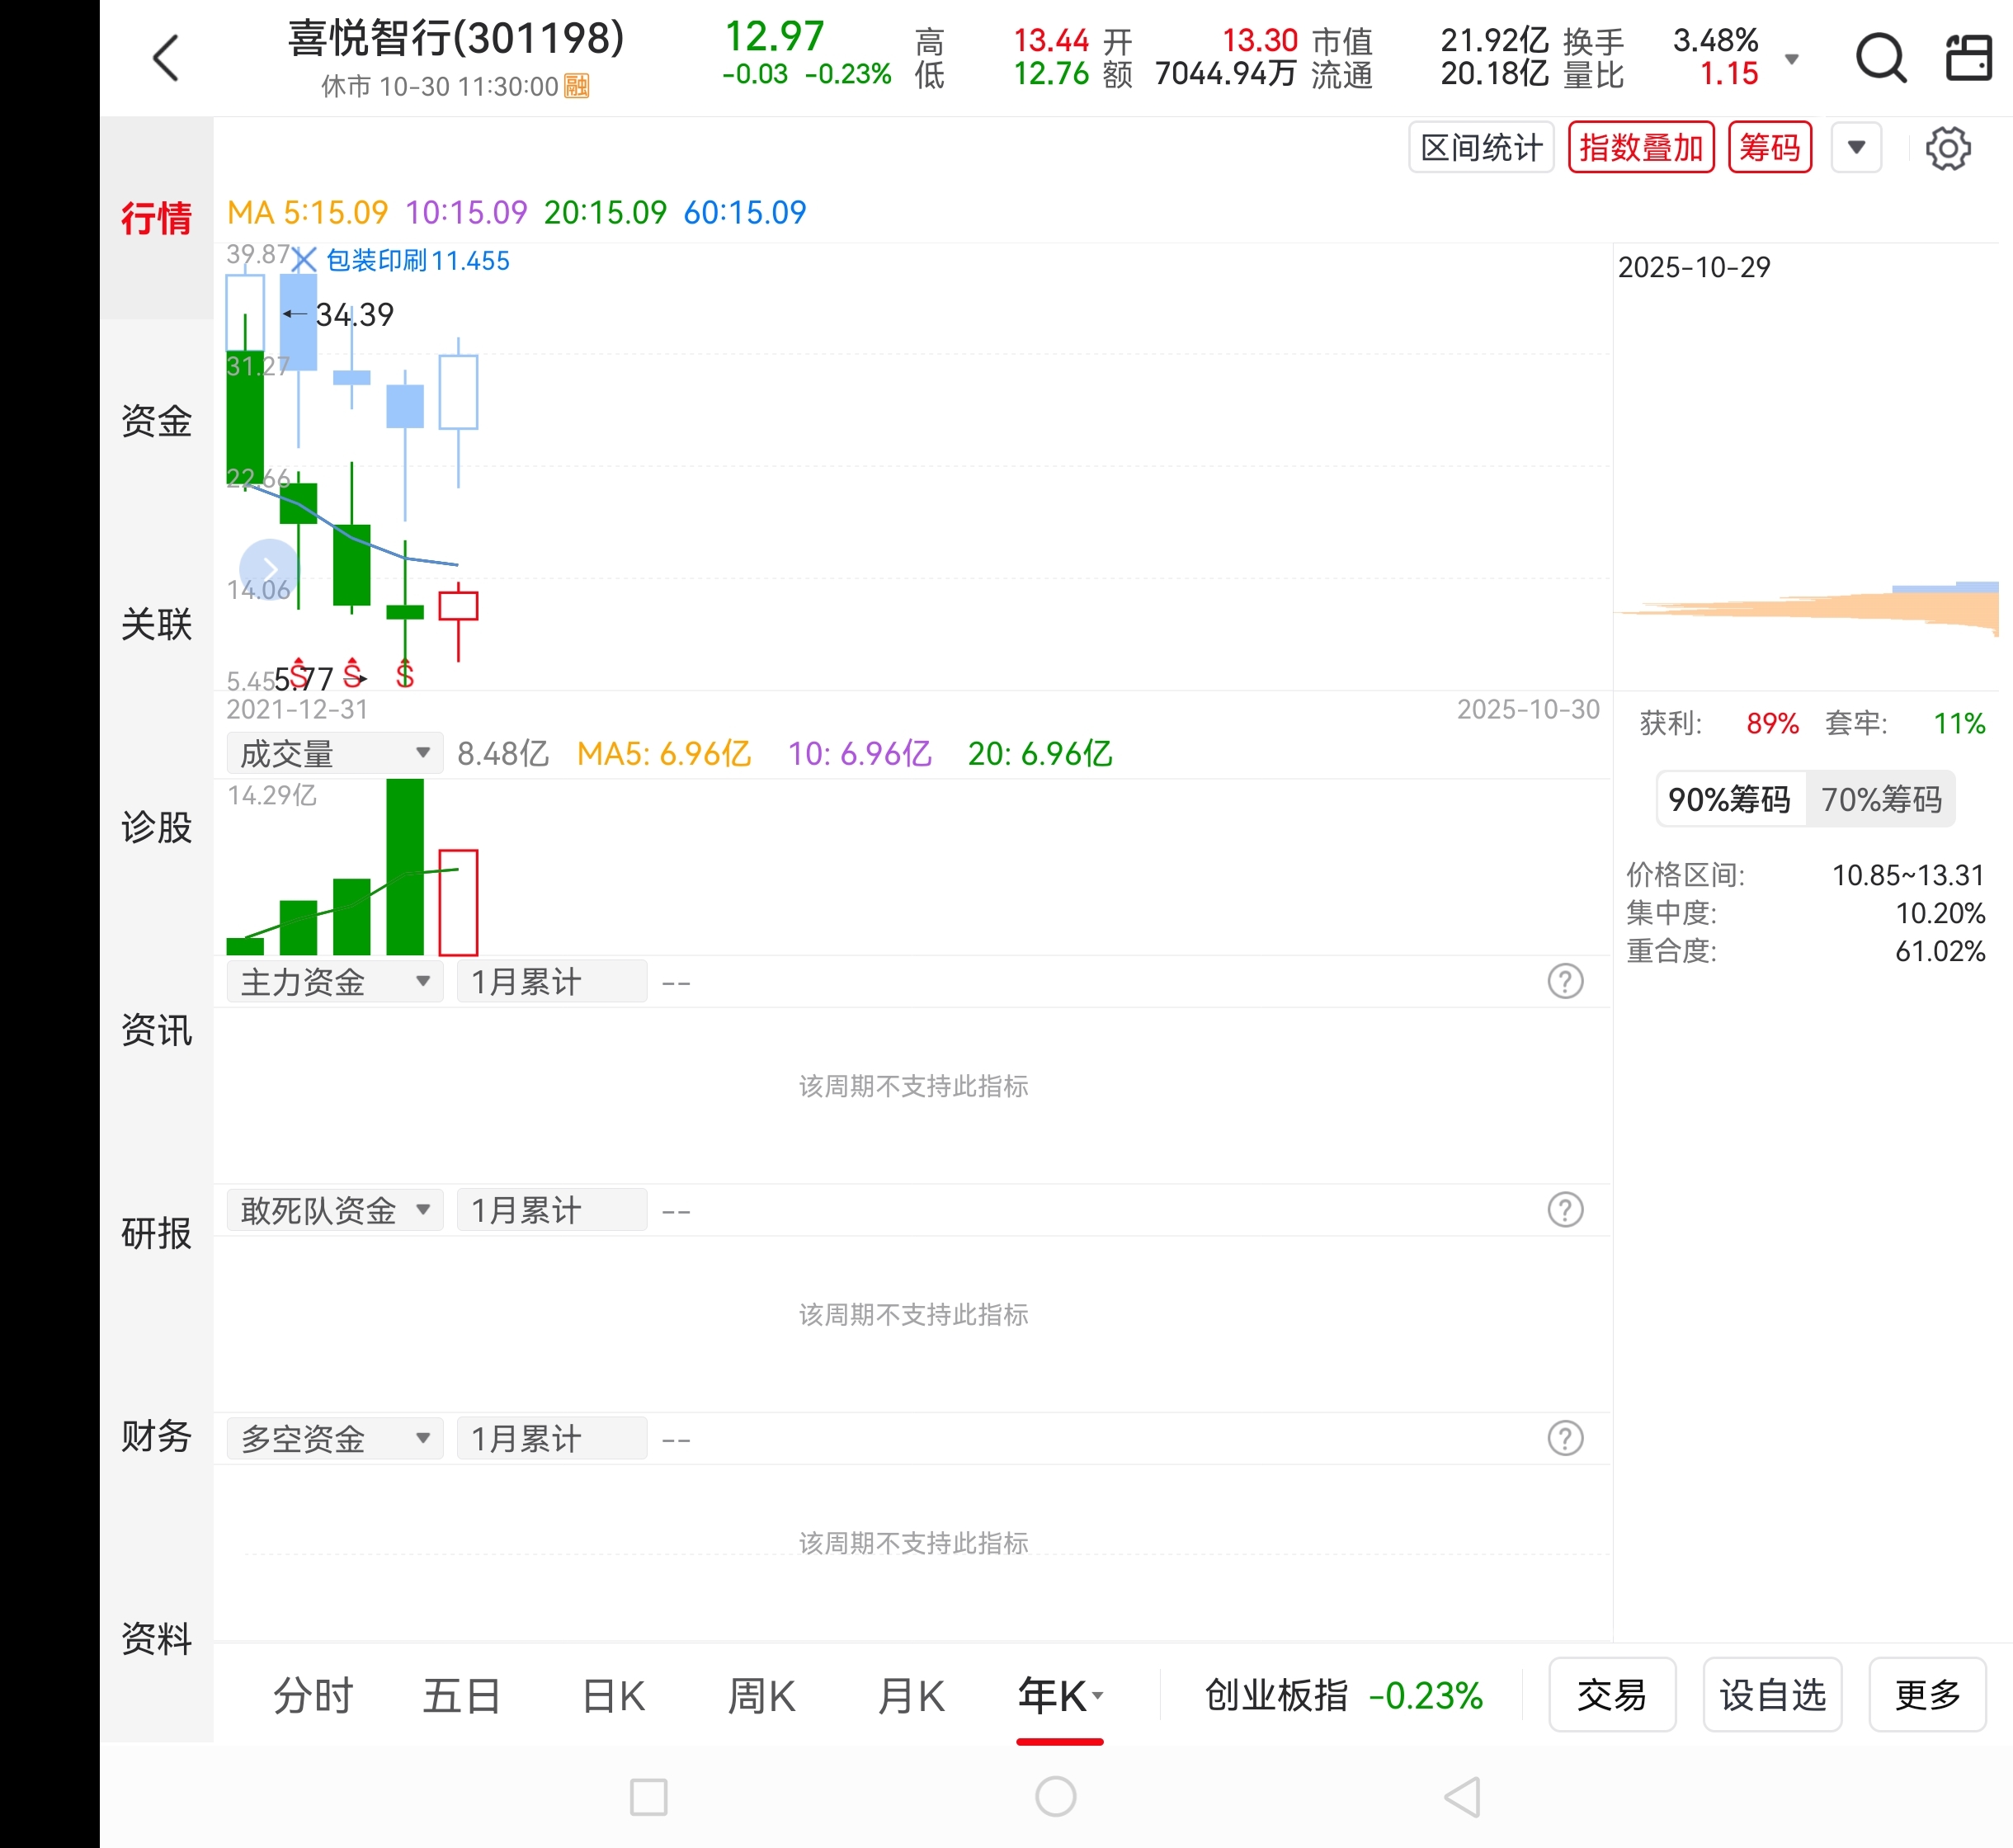Open the 主力资金 indicator dropdown
The width and height of the screenshot is (2013, 1848).
coord(334,982)
